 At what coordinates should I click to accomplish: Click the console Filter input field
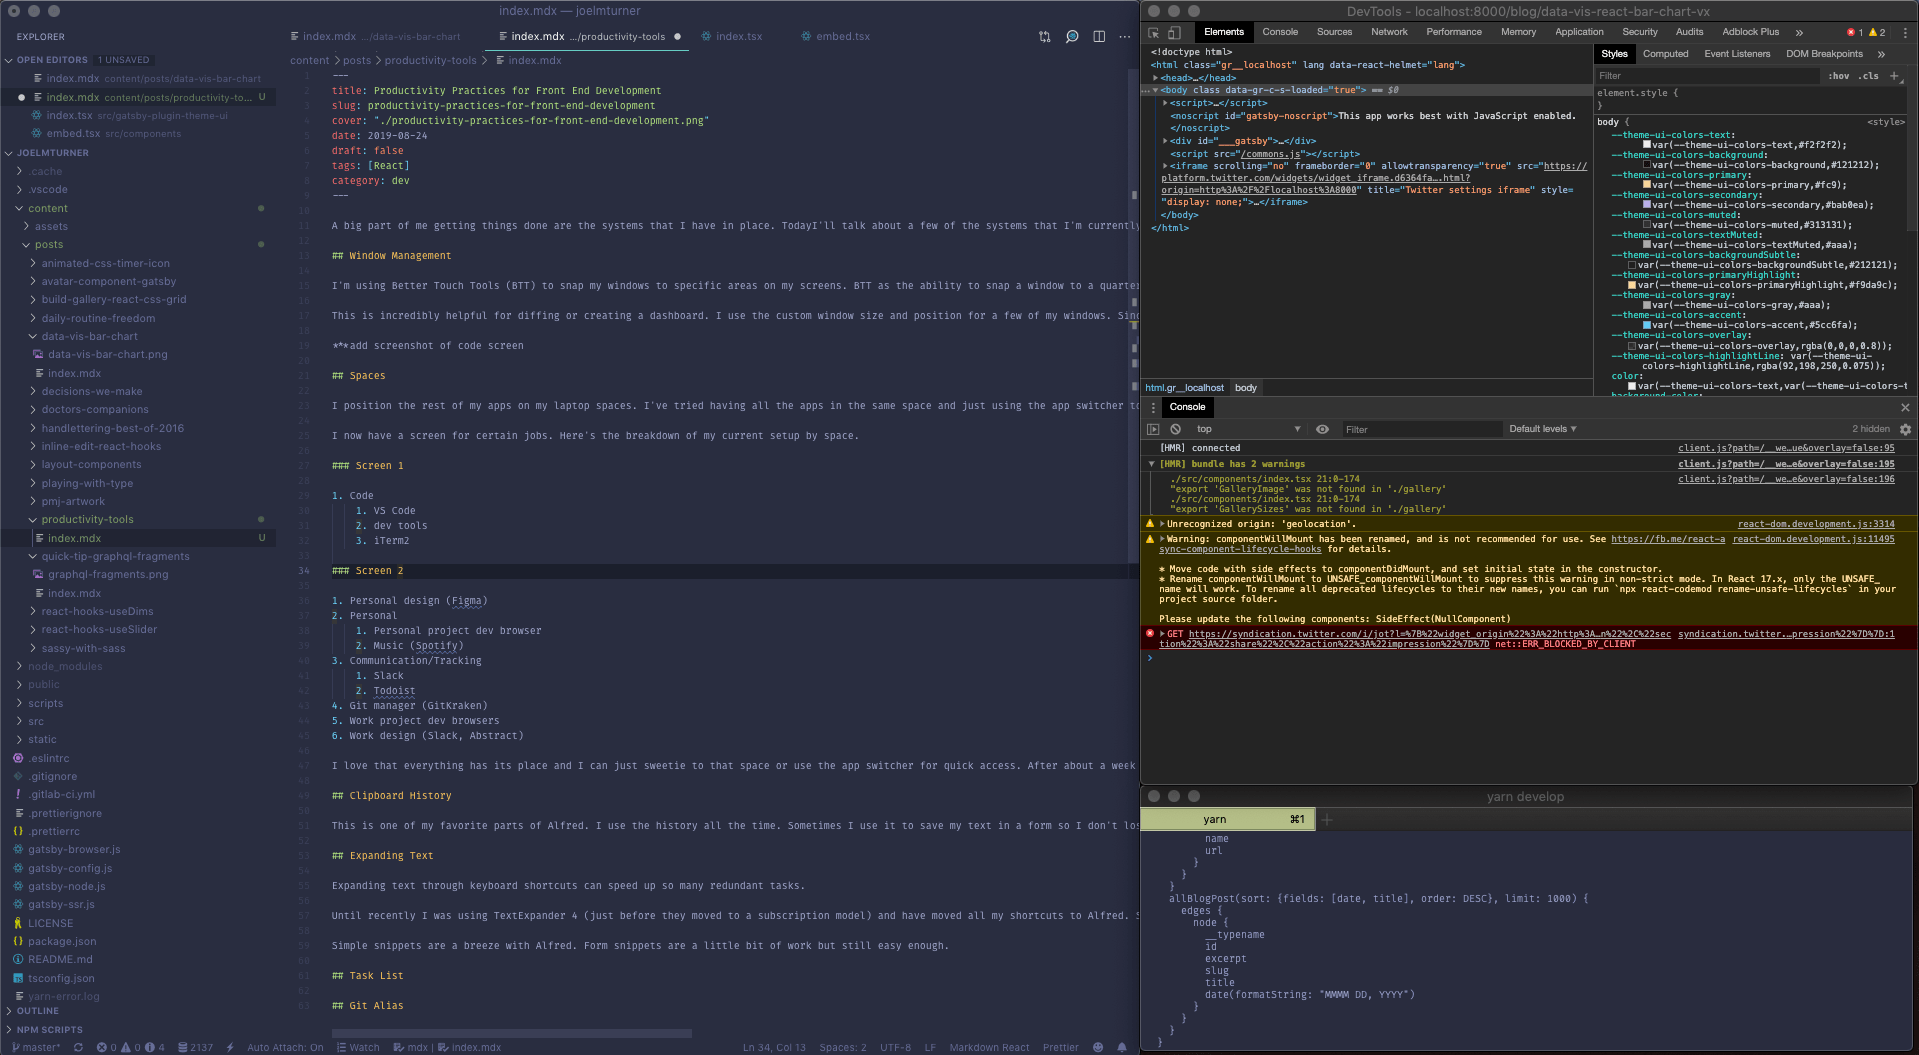coord(1420,429)
